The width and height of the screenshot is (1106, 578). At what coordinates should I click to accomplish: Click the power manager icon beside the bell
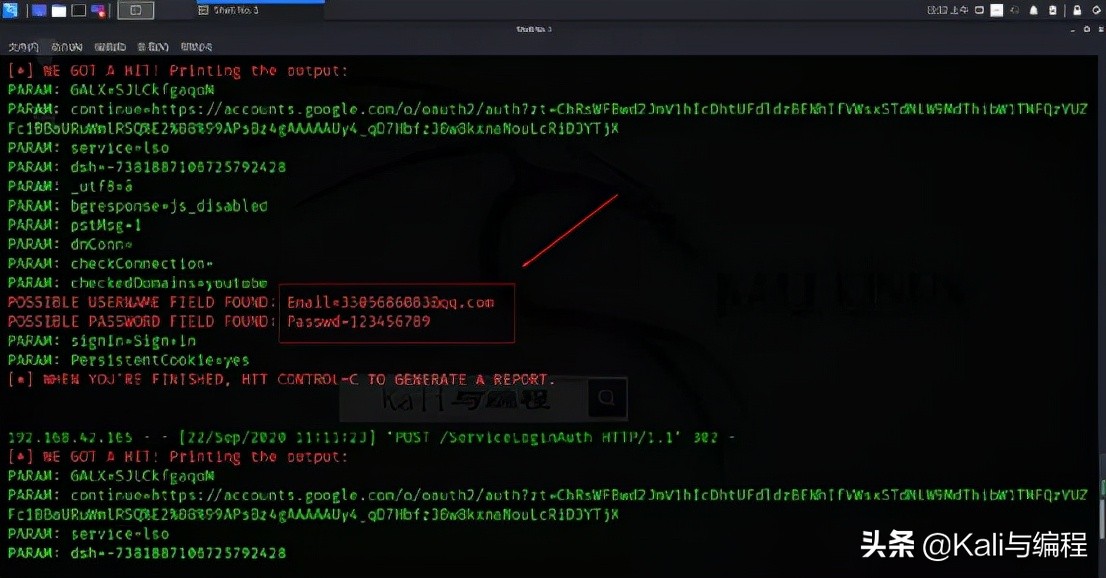tap(1052, 10)
